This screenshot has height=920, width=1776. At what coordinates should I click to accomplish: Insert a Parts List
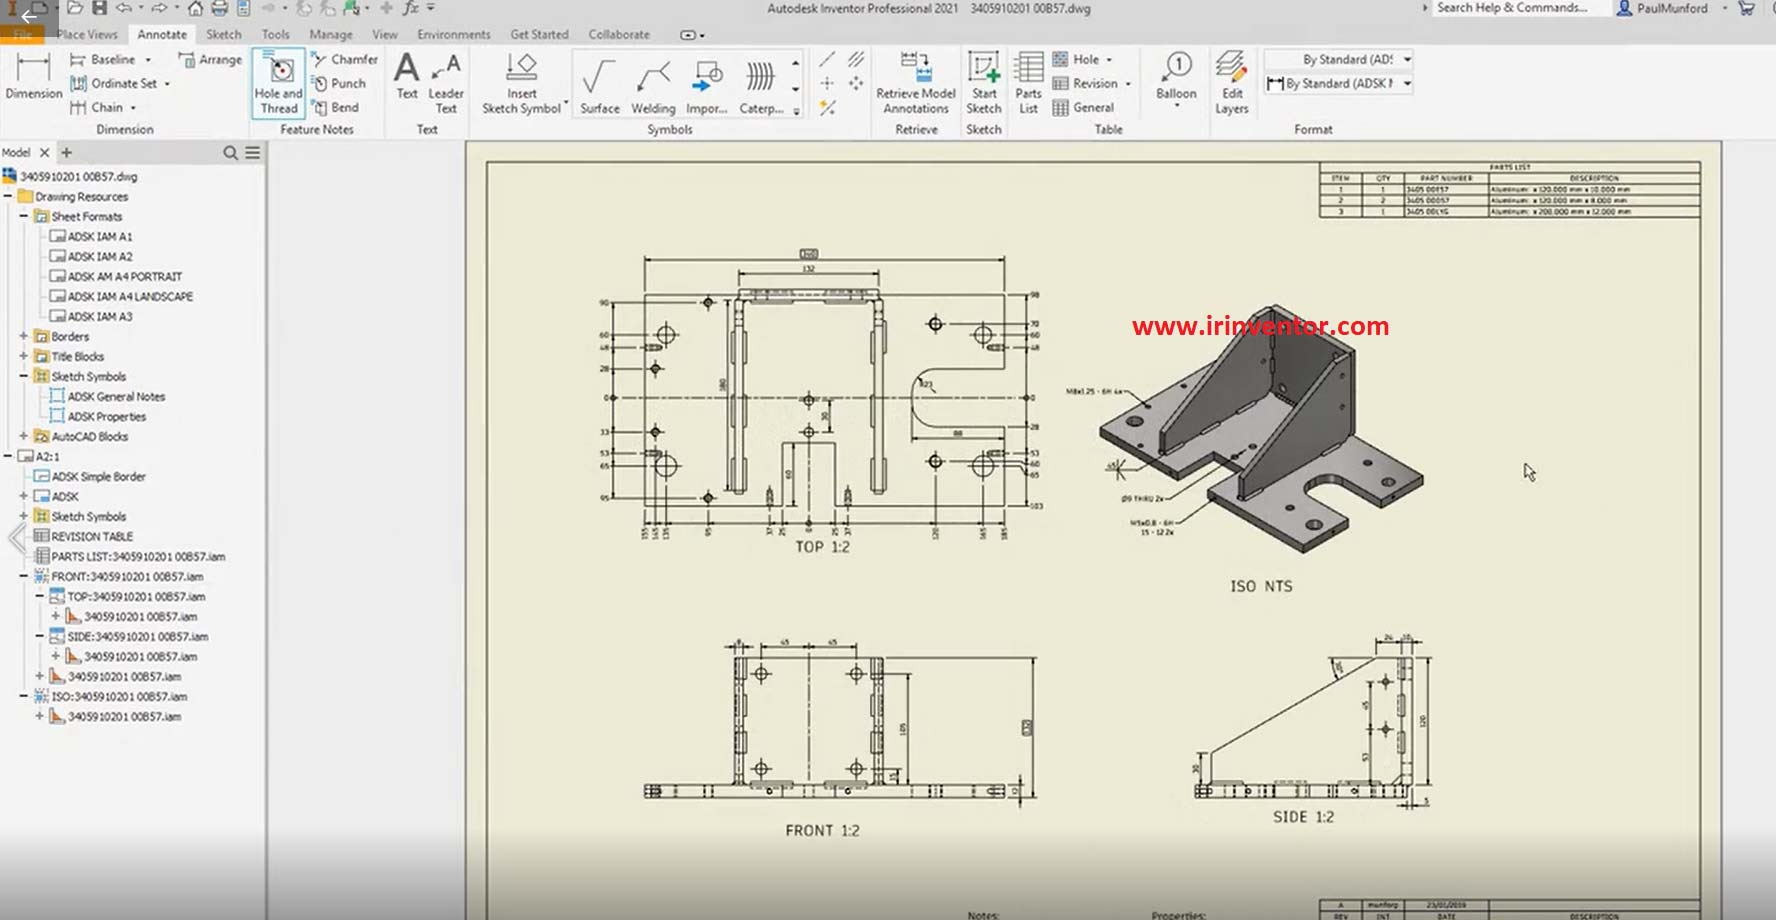pos(1028,83)
